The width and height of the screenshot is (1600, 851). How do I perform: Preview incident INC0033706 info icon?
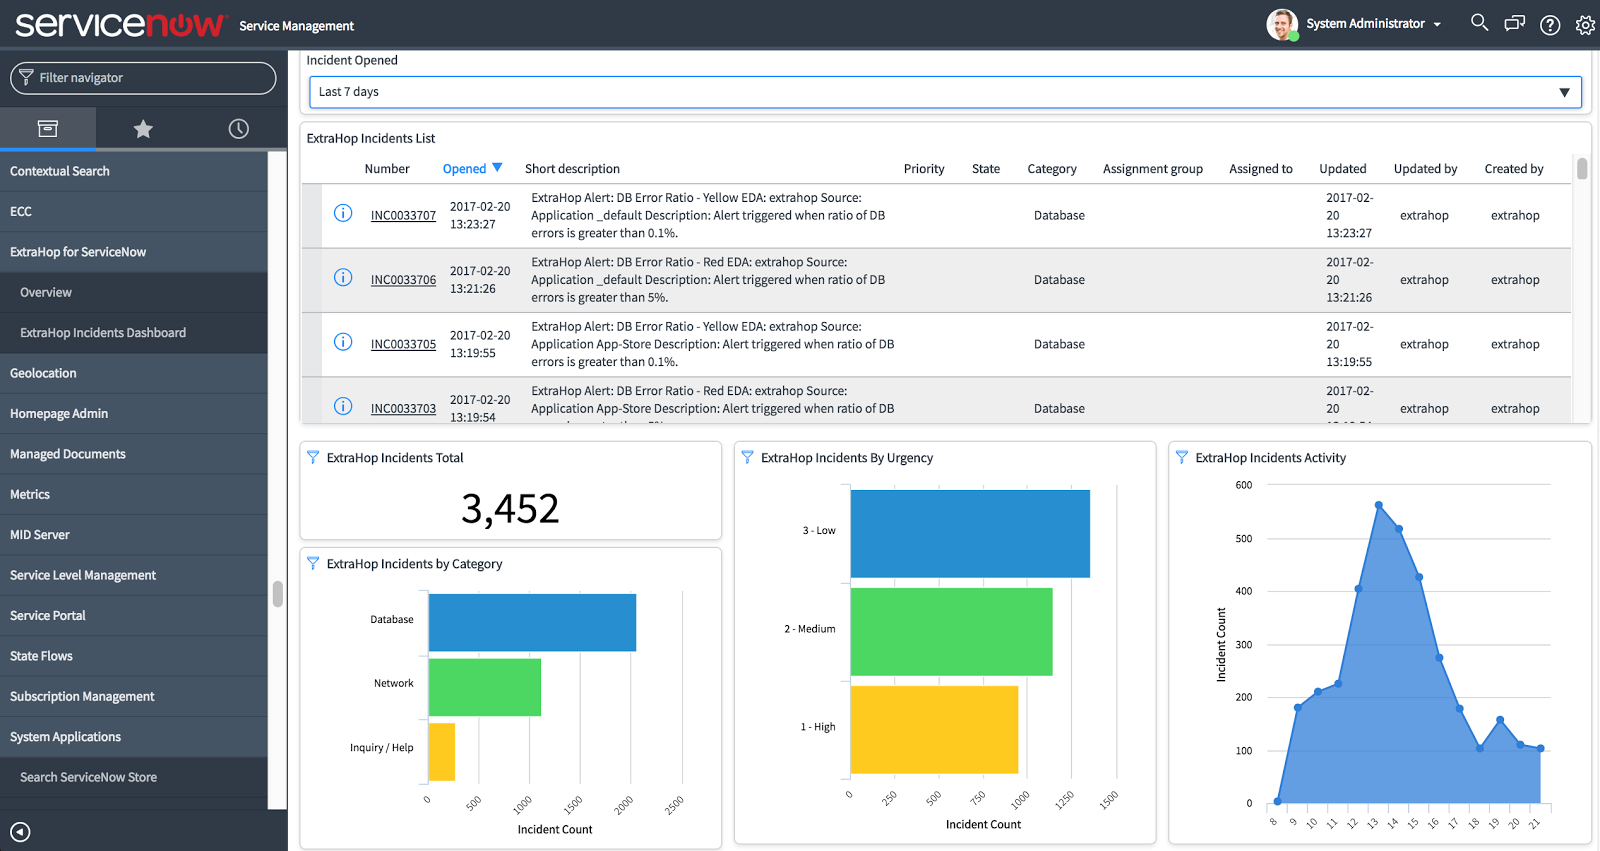point(343,277)
